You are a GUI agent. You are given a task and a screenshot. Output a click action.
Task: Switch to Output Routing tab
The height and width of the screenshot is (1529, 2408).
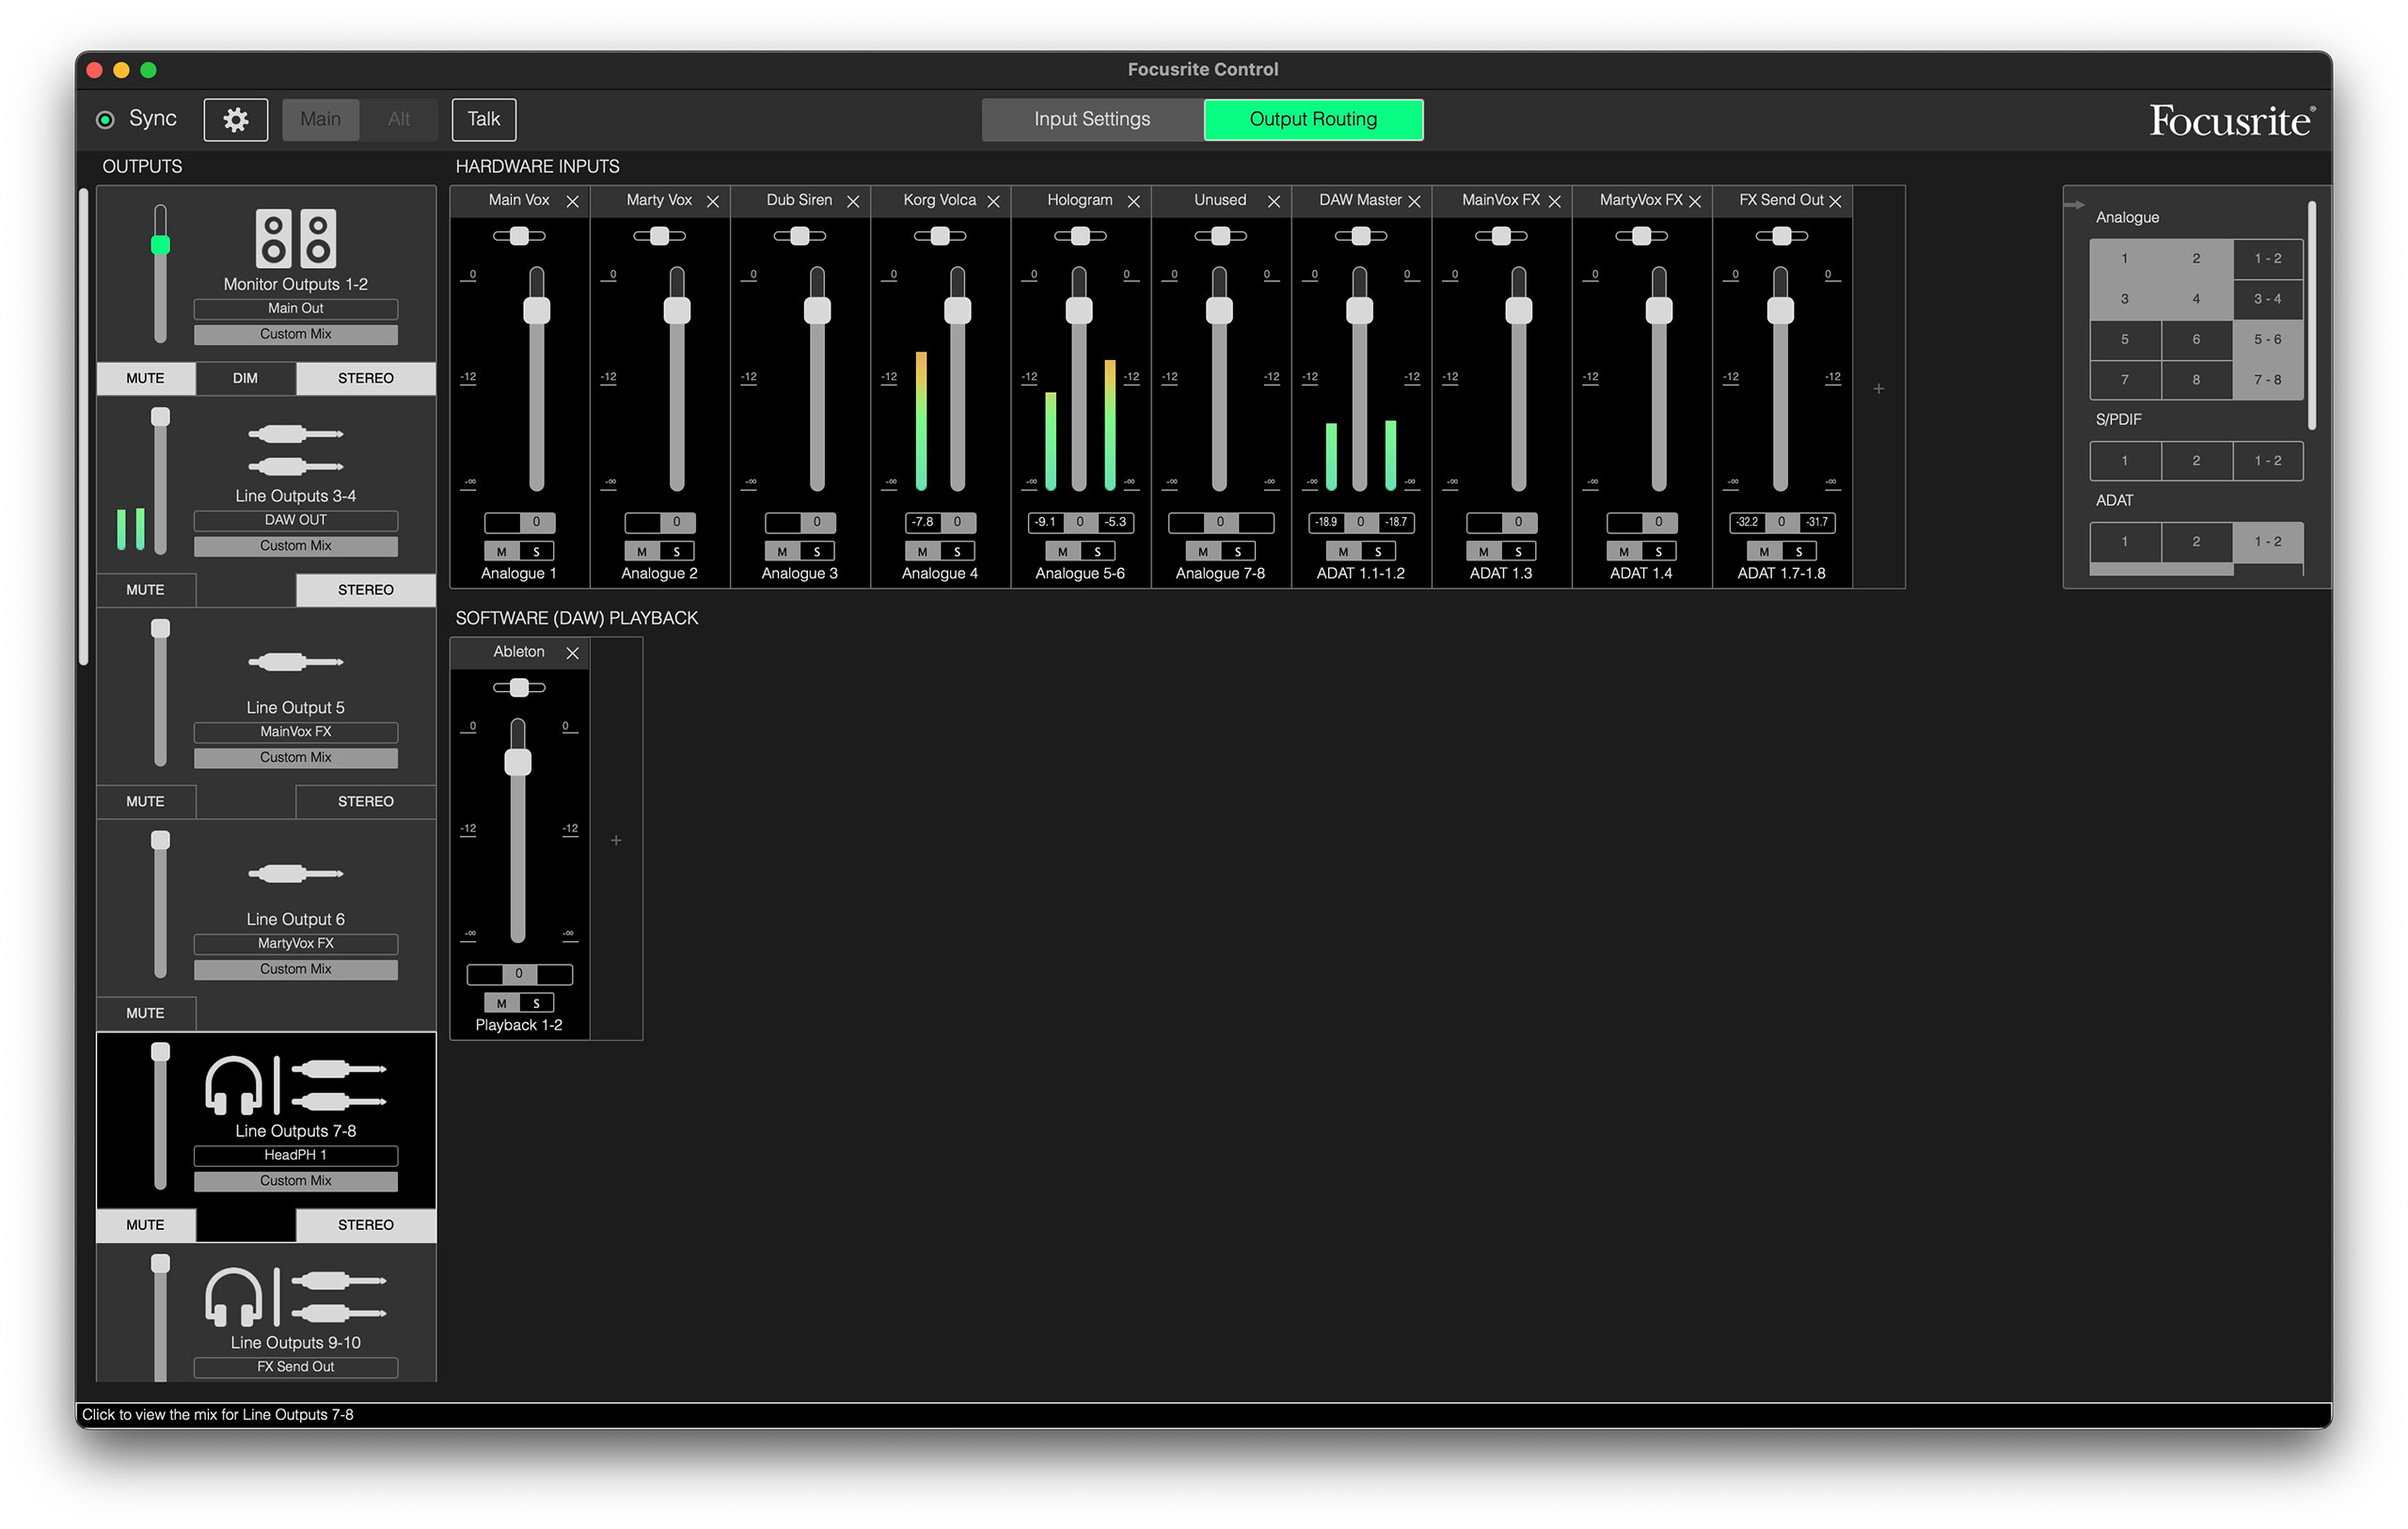pos(1313,119)
